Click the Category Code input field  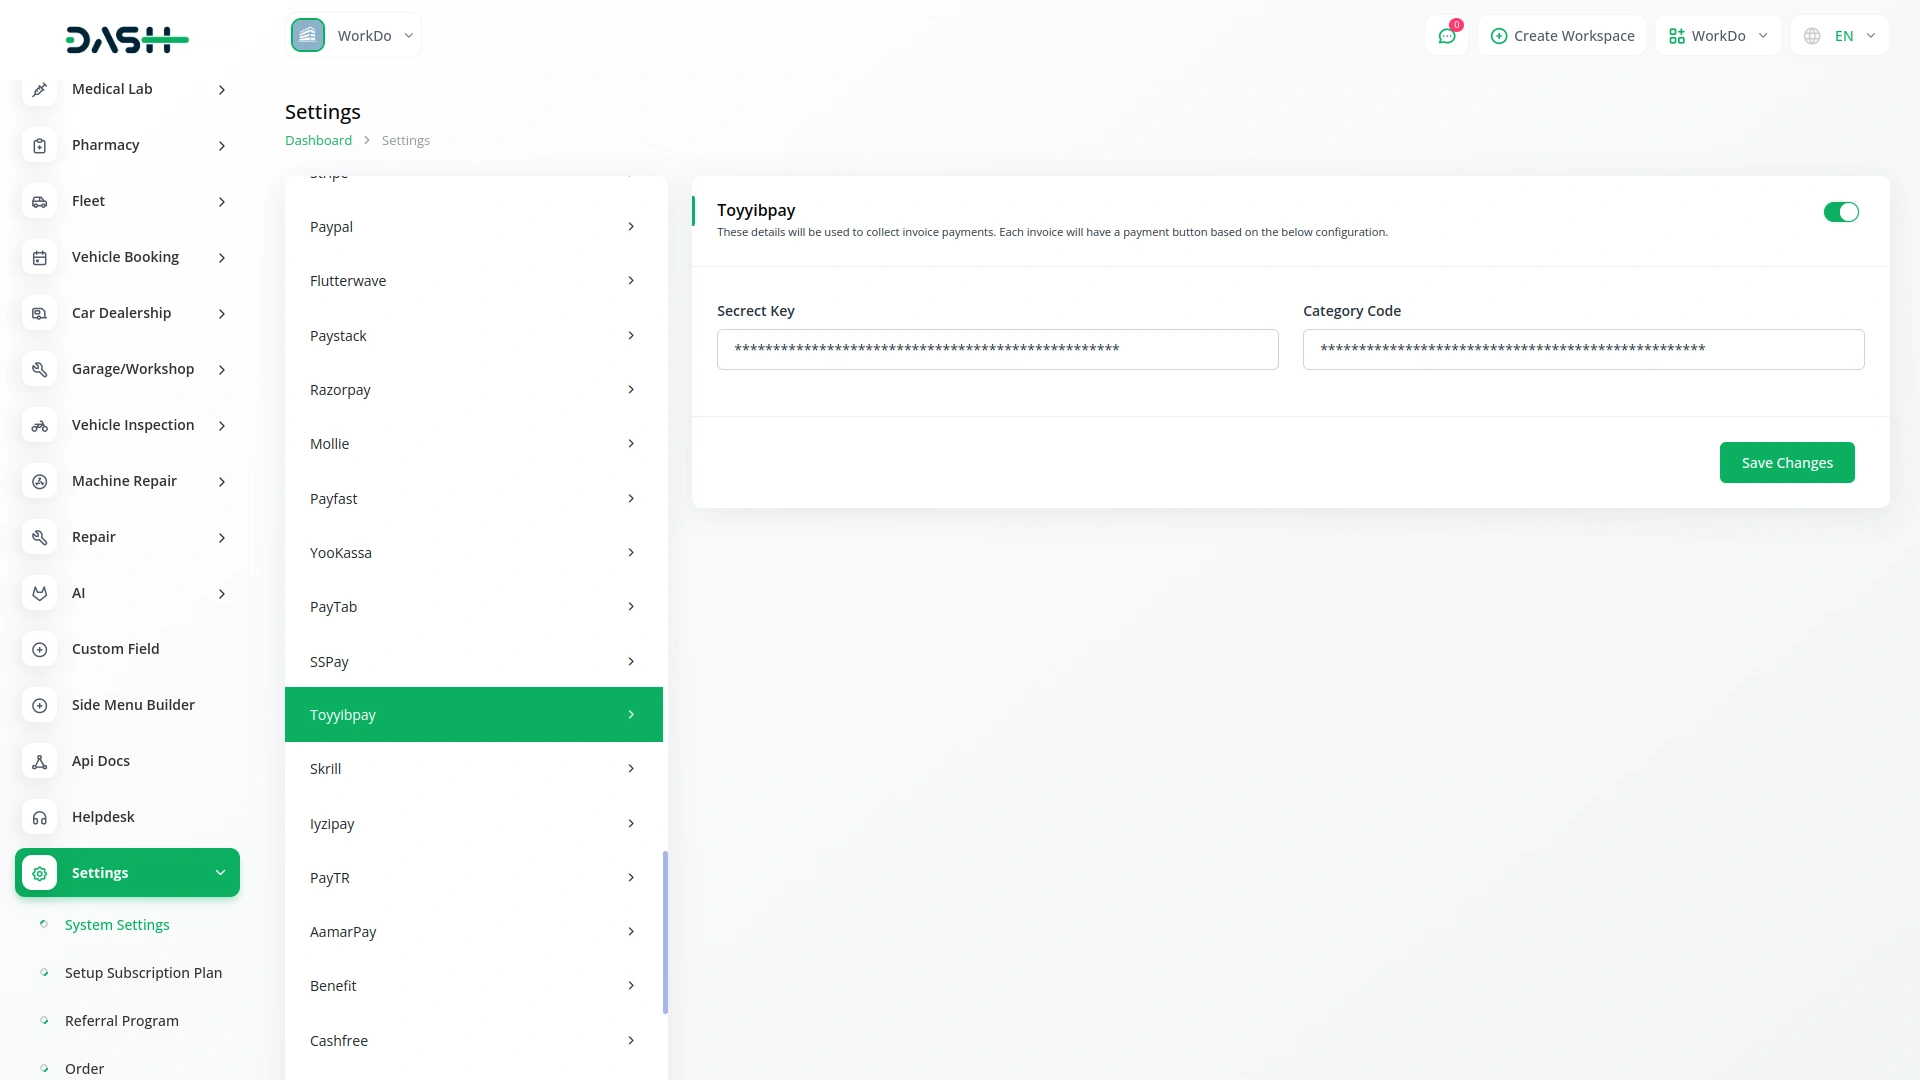(x=1582, y=350)
